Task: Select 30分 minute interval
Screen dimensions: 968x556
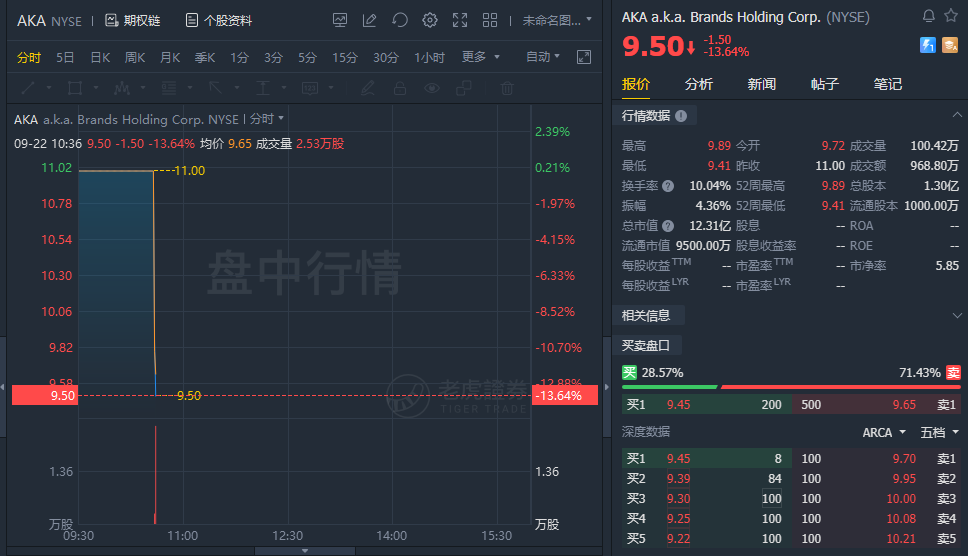Action: click(386, 57)
